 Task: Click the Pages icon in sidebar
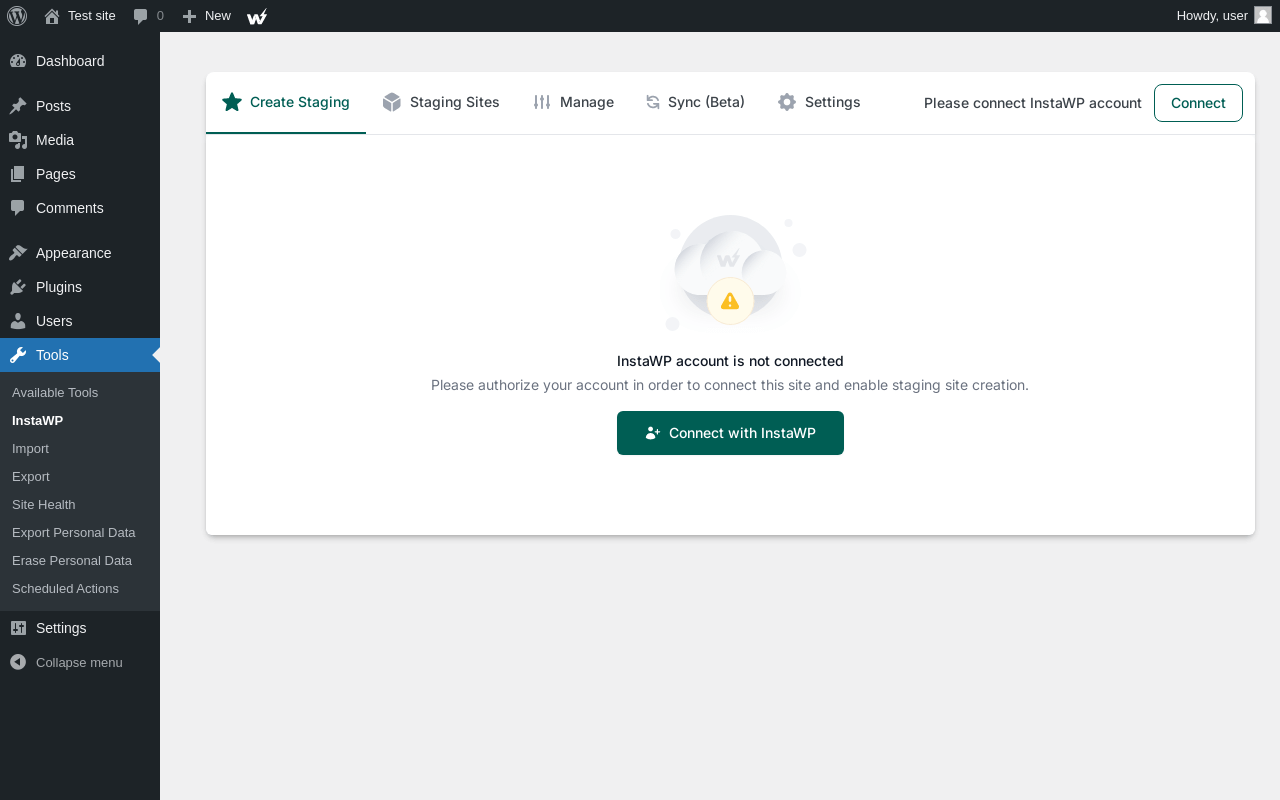[18, 174]
